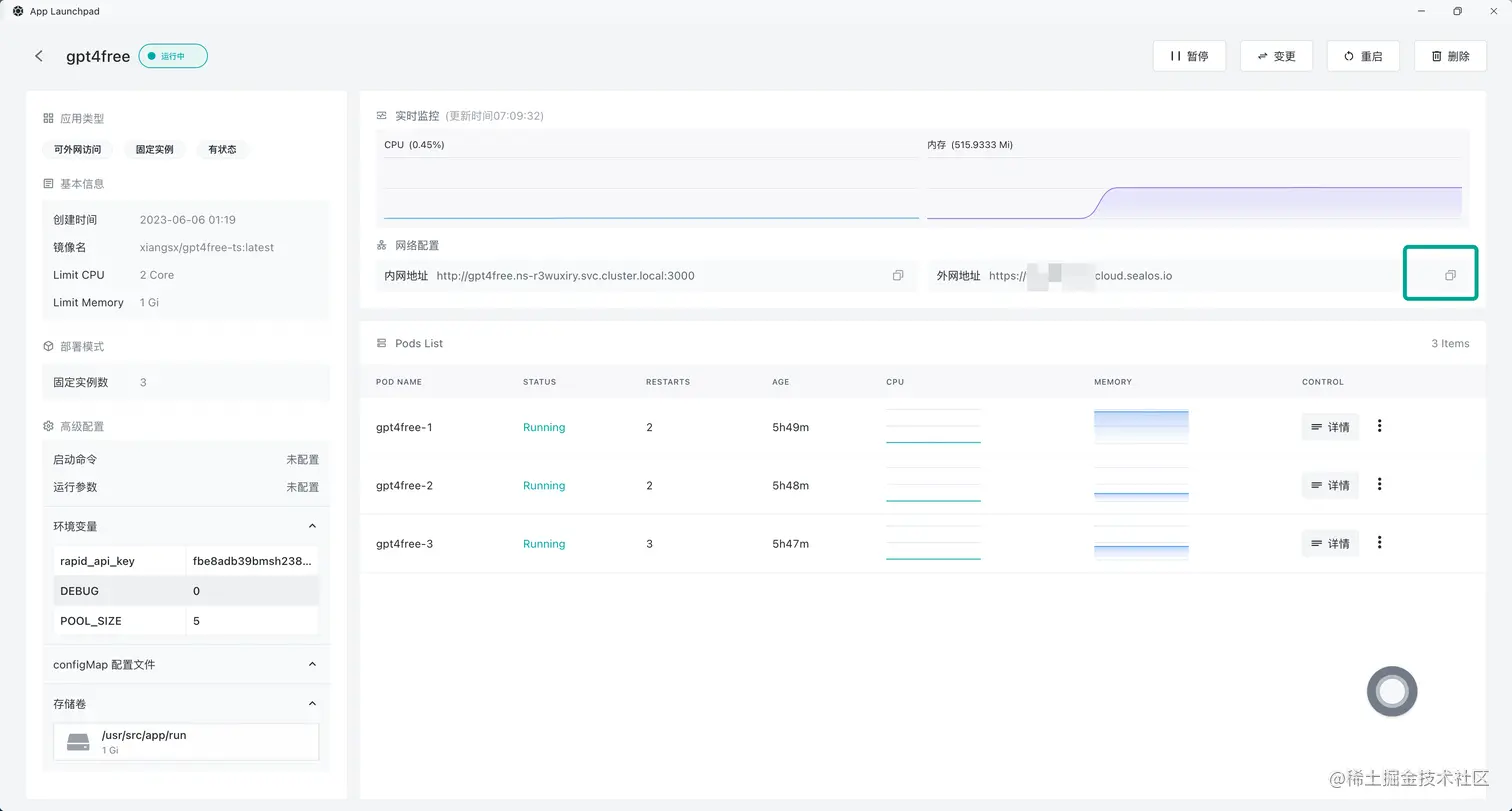This screenshot has width=1512, height=811.
Task: Click the 应用类型 section icon
Action: (x=48, y=118)
